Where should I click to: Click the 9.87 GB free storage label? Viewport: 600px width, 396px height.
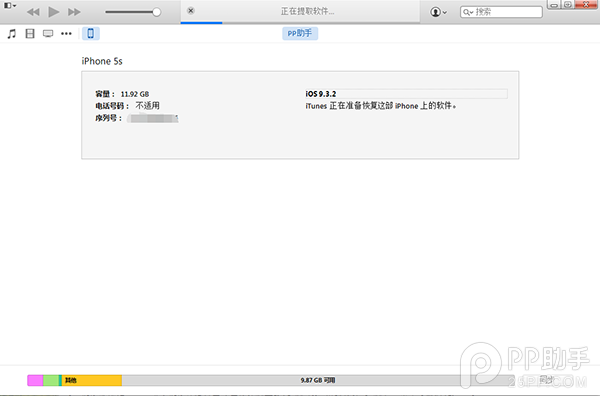coord(318,380)
